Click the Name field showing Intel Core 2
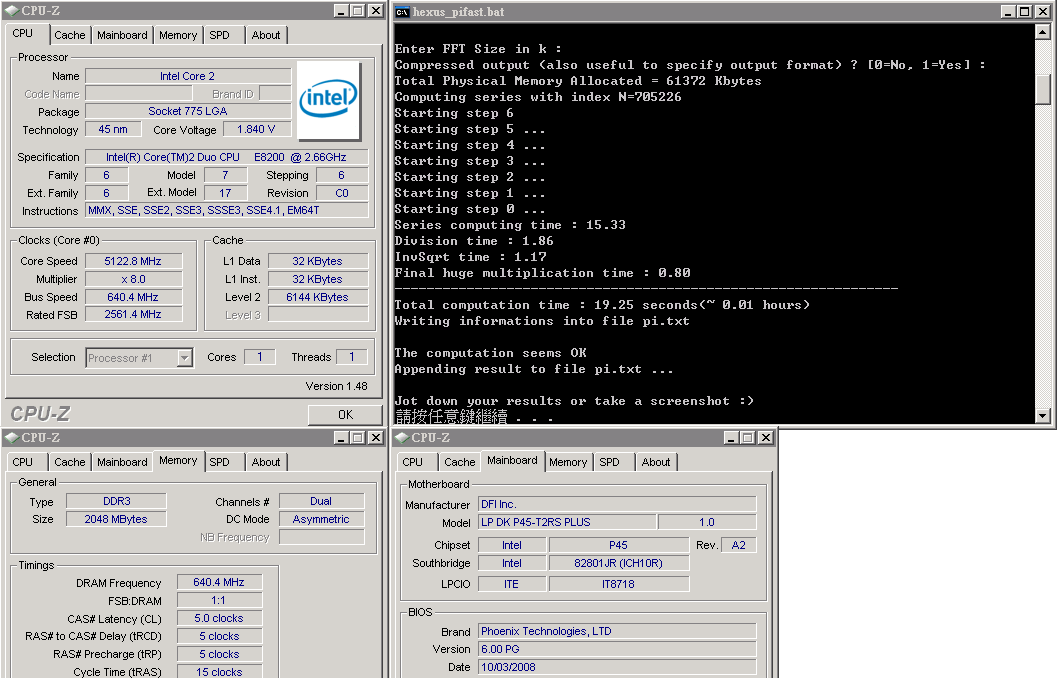Image resolution: width=1057 pixels, height=678 pixels. tap(188, 76)
